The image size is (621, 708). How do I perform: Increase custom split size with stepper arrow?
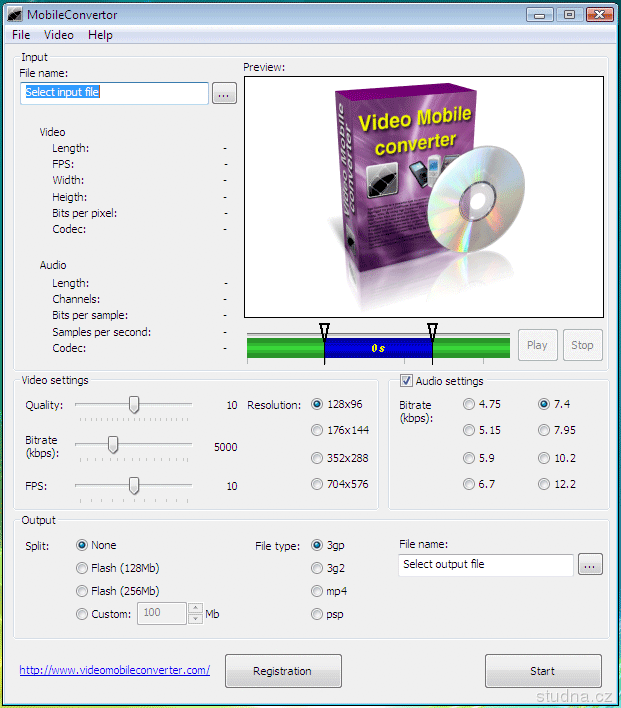195,609
